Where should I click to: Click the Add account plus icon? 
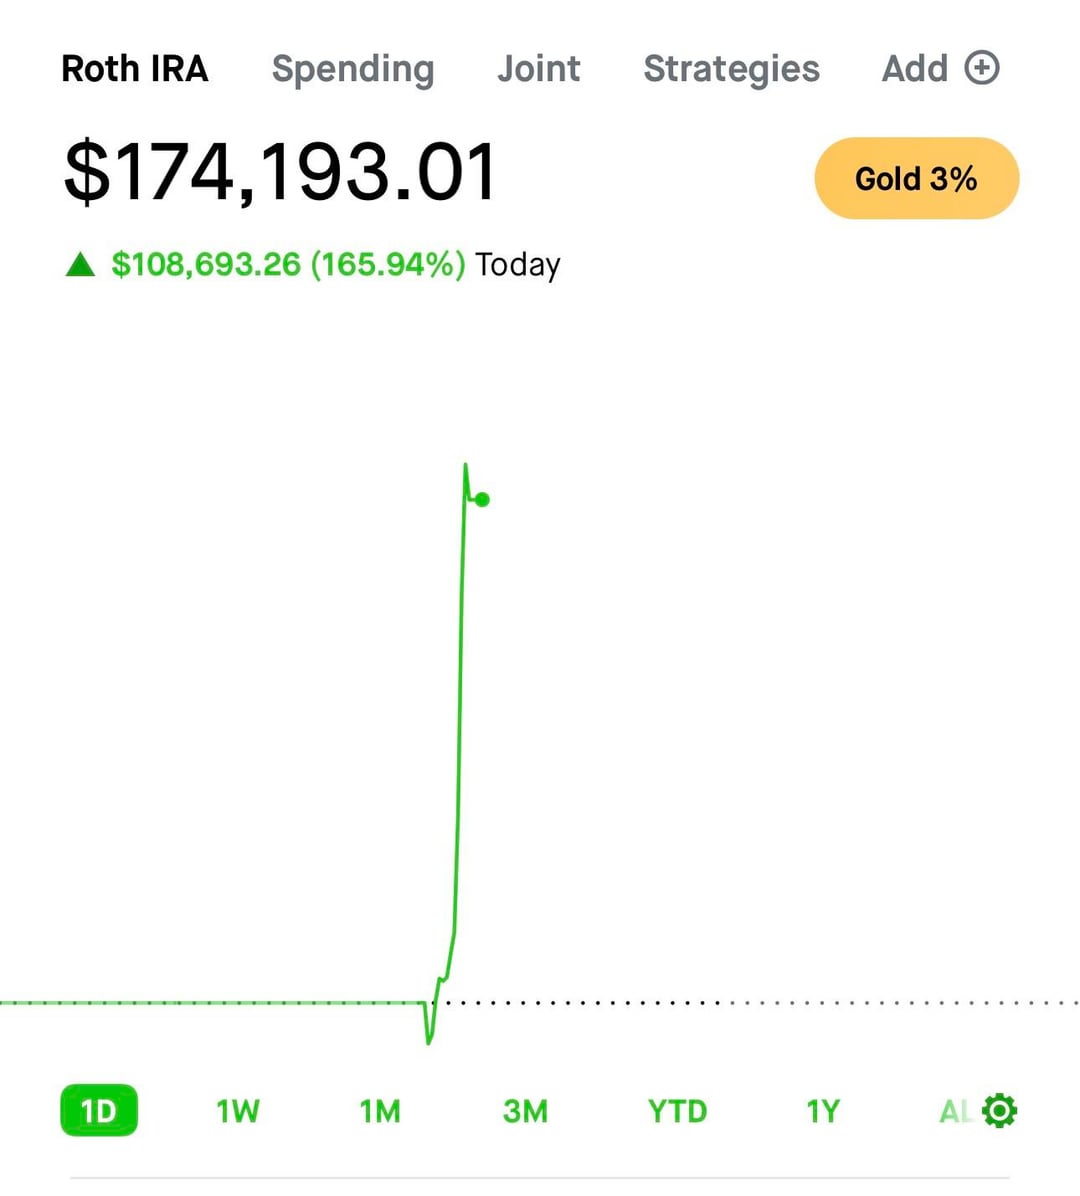coord(982,68)
